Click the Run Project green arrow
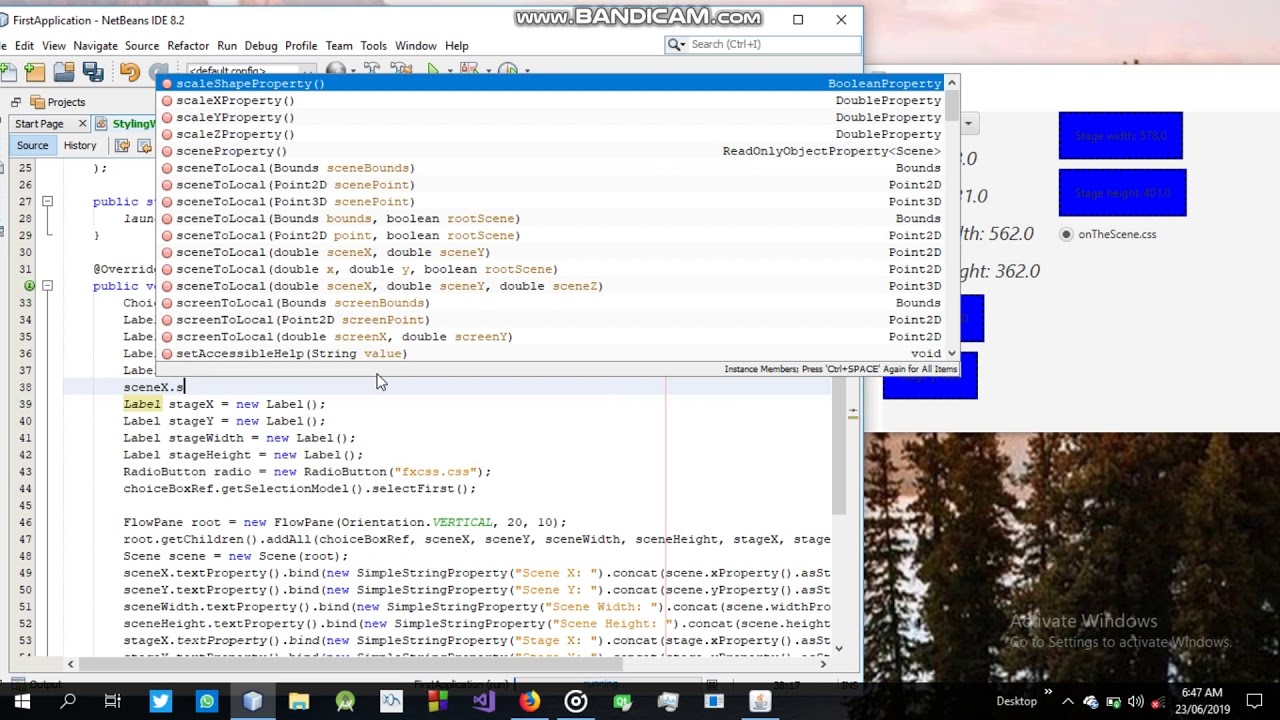The image size is (1280, 720). (433, 69)
